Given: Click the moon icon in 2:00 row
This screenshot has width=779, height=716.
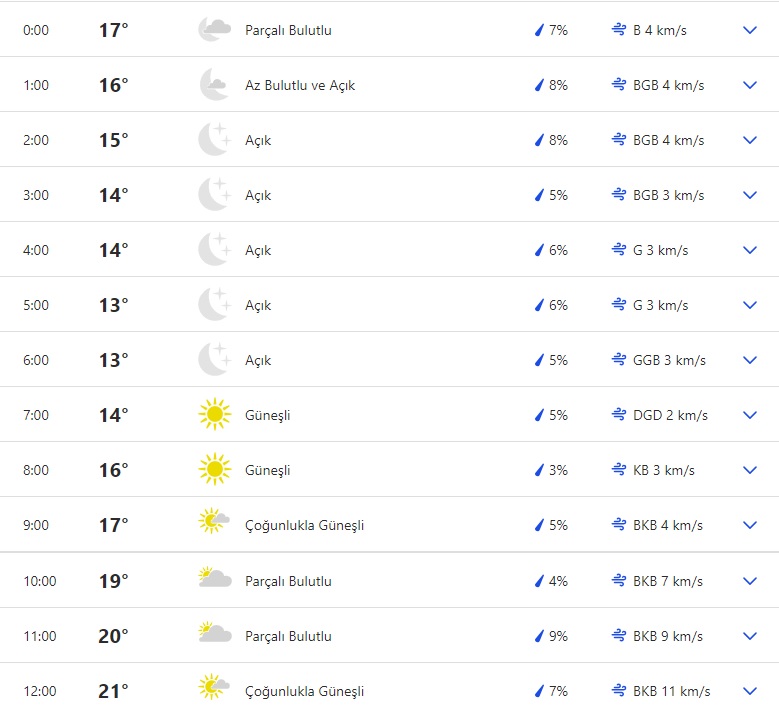Looking at the screenshot, I should click(x=214, y=140).
